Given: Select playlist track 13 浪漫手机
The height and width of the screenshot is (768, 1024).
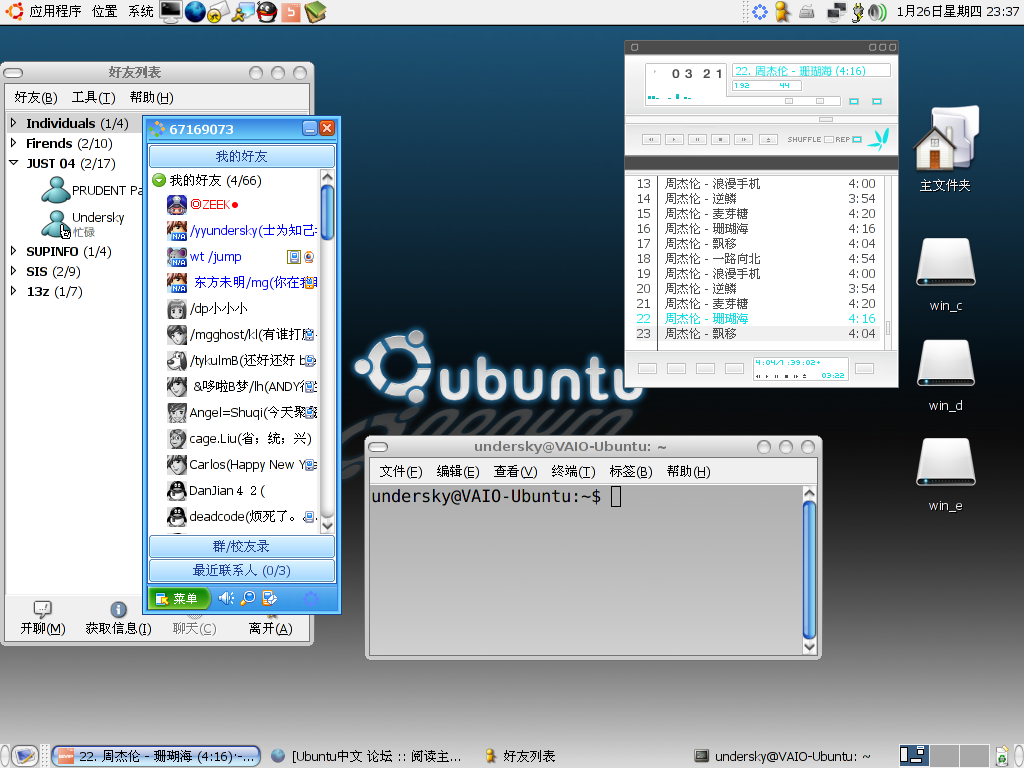Looking at the screenshot, I should pyautogui.click(x=756, y=184).
